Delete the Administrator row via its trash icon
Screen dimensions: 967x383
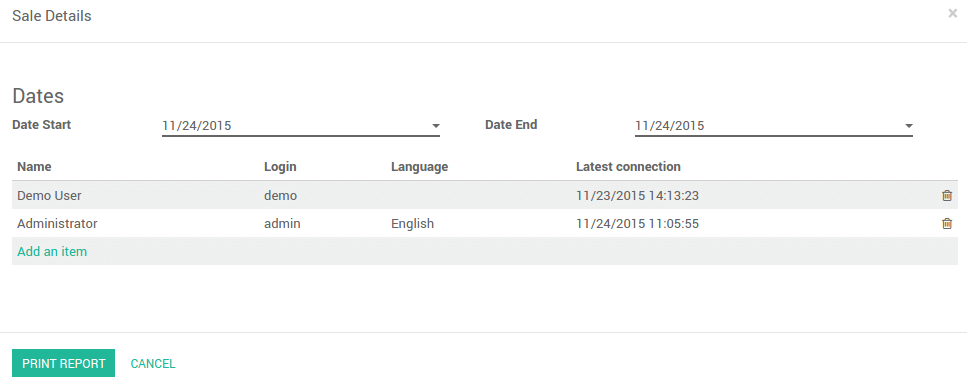tap(947, 224)
